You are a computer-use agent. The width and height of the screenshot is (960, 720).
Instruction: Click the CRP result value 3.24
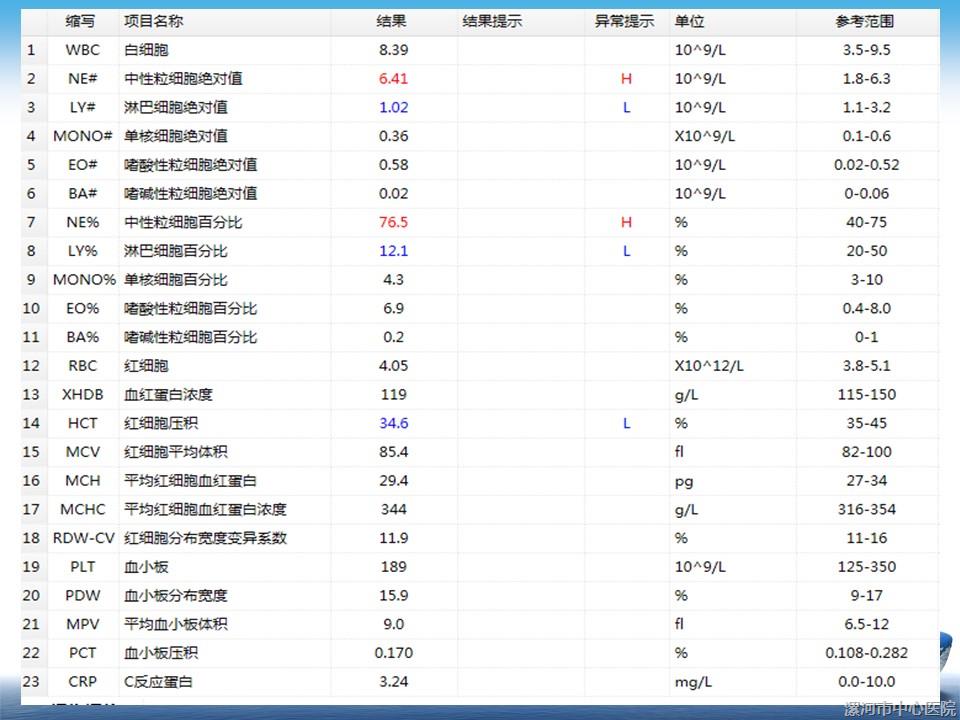[393, 682]
